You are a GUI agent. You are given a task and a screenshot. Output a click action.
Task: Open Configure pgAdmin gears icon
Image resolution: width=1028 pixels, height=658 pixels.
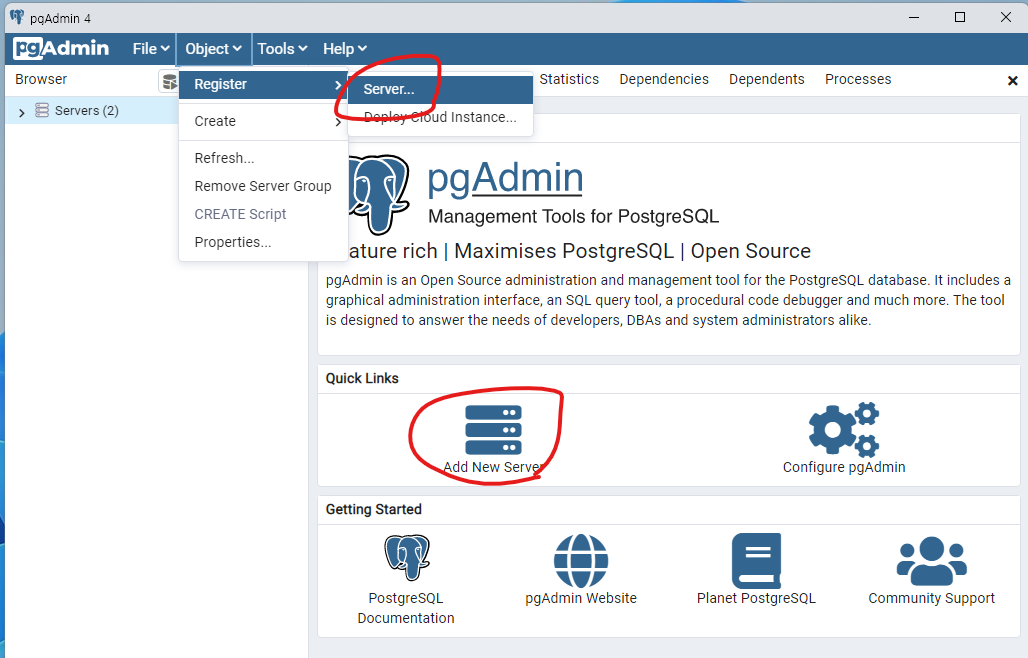click(844, 429)
